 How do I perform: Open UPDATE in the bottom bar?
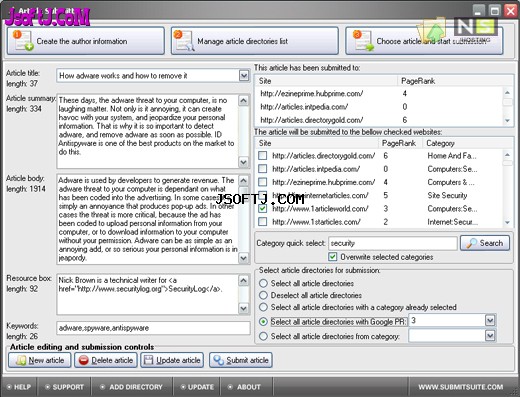click(x=197, y=387)
